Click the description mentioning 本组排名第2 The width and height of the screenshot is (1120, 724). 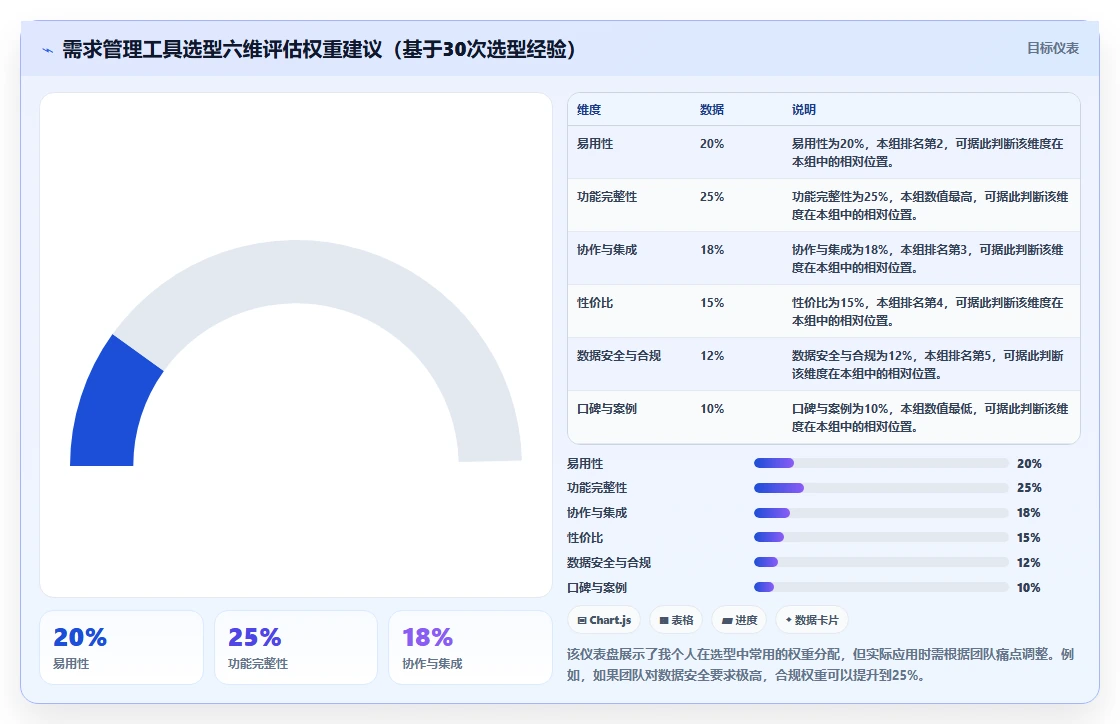click(x=928, y=153)
